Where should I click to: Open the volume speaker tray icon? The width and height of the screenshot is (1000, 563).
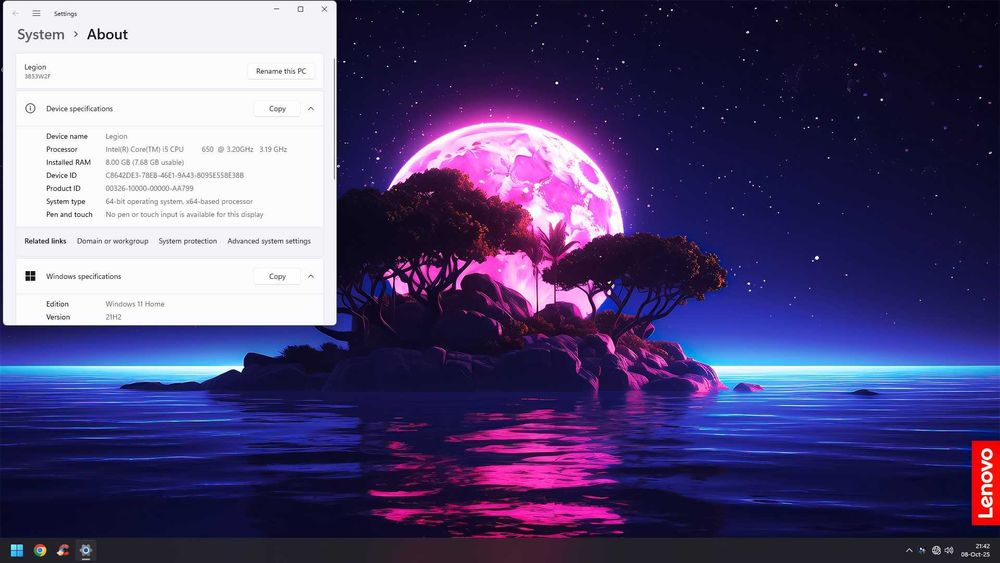tap(949, 550)
